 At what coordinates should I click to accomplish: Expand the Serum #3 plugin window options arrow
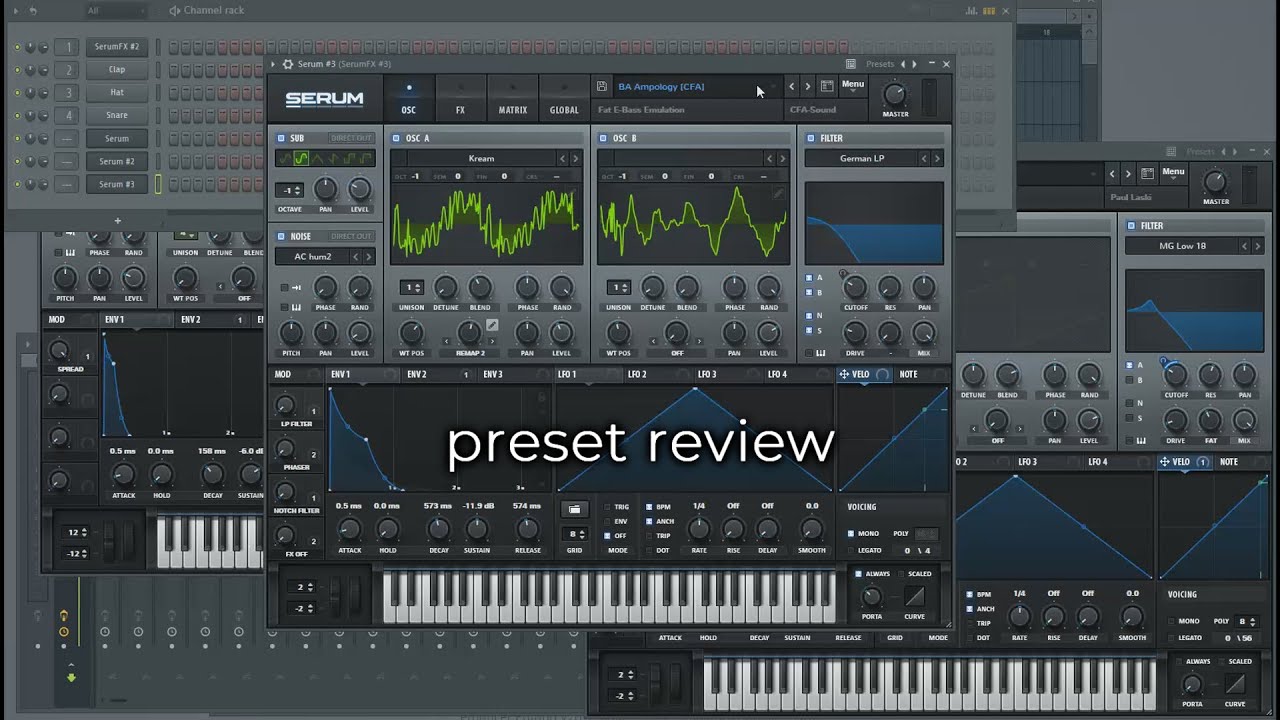click(275, 64)
